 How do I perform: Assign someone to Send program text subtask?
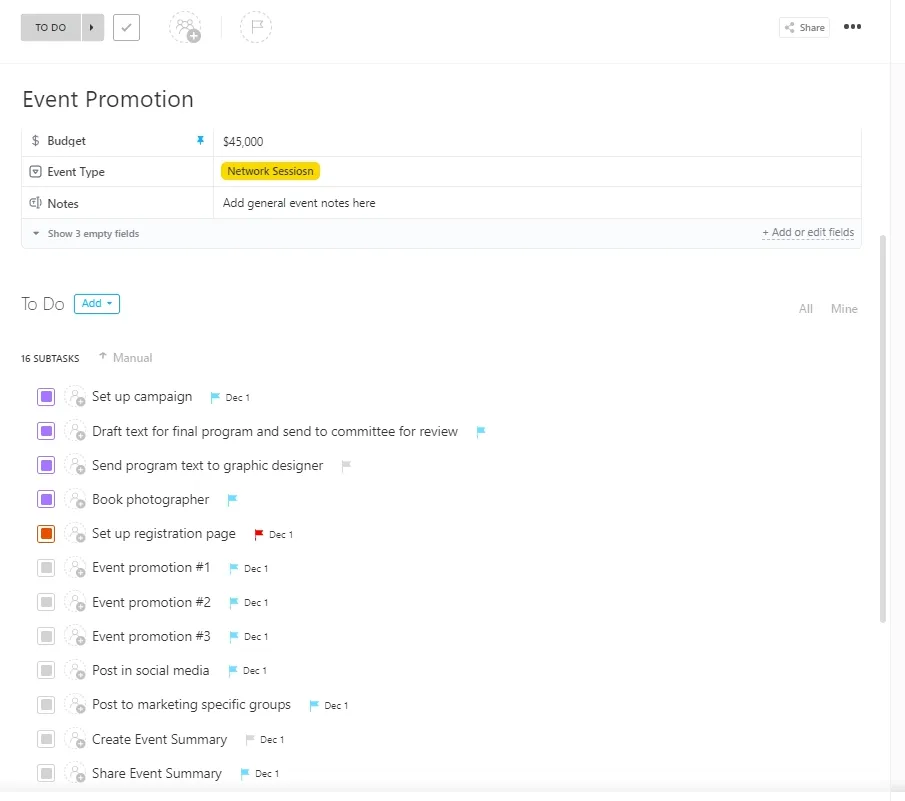pos(76,465)
